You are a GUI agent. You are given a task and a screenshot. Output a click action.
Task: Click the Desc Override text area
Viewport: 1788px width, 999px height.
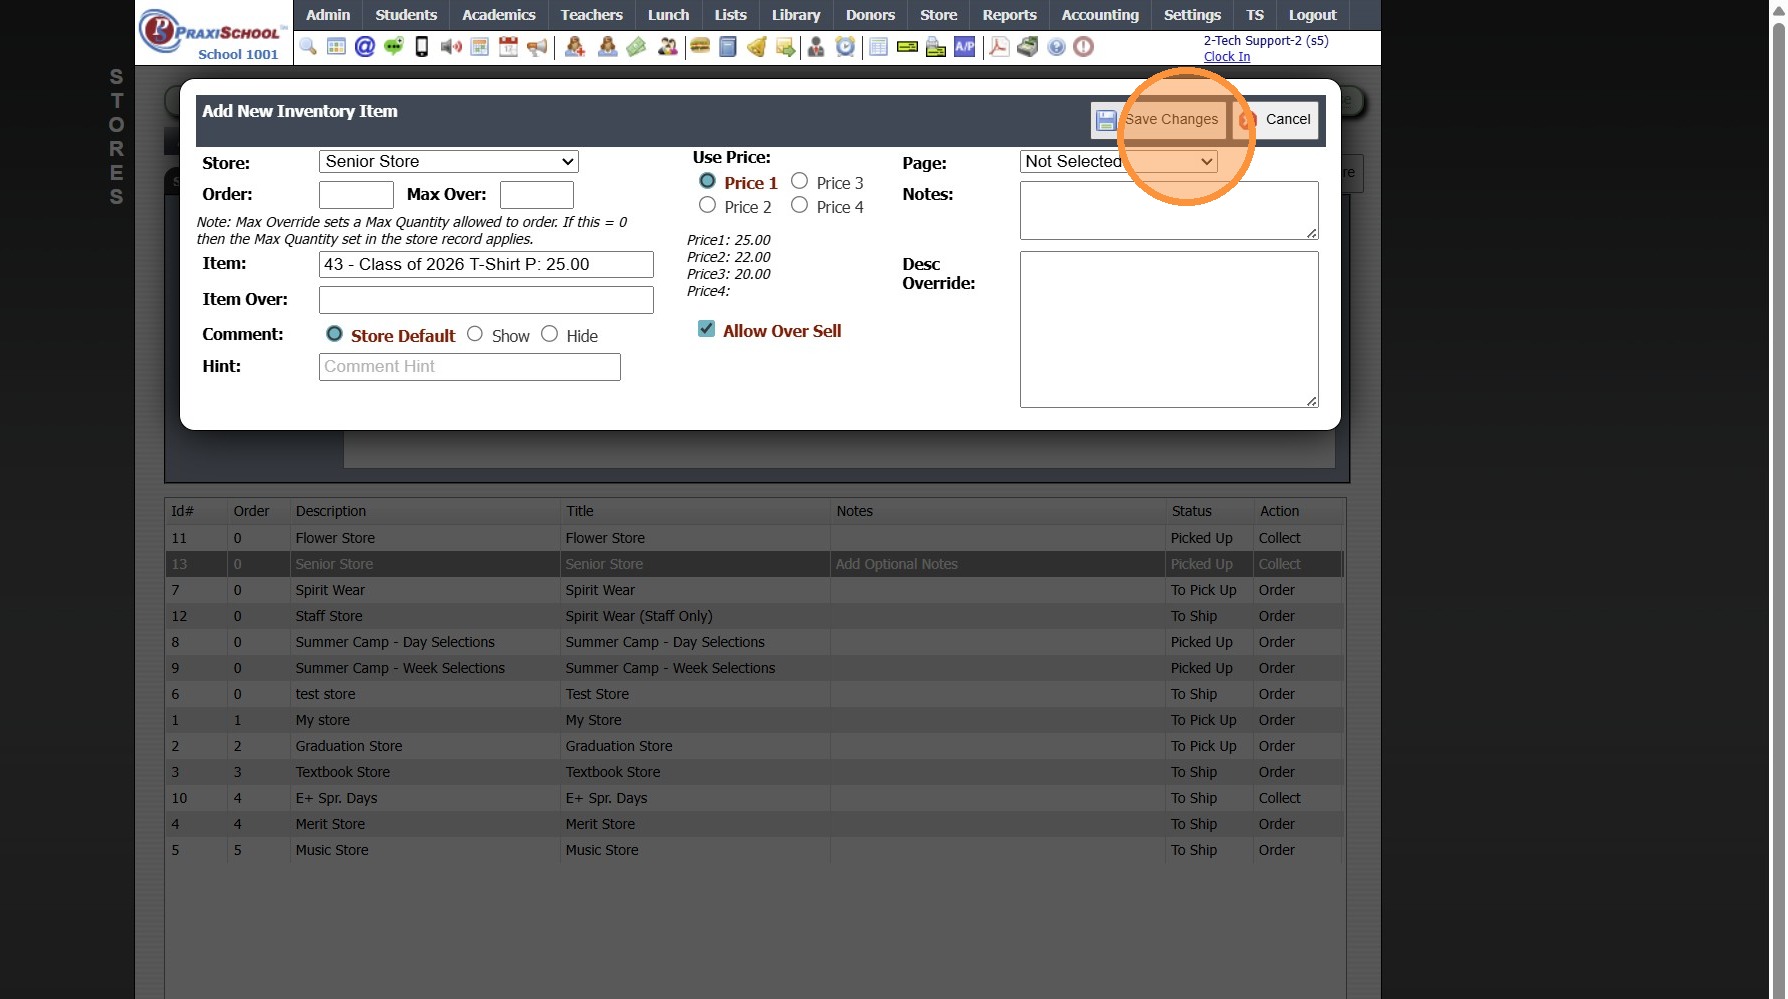[x=1169, y=329]
